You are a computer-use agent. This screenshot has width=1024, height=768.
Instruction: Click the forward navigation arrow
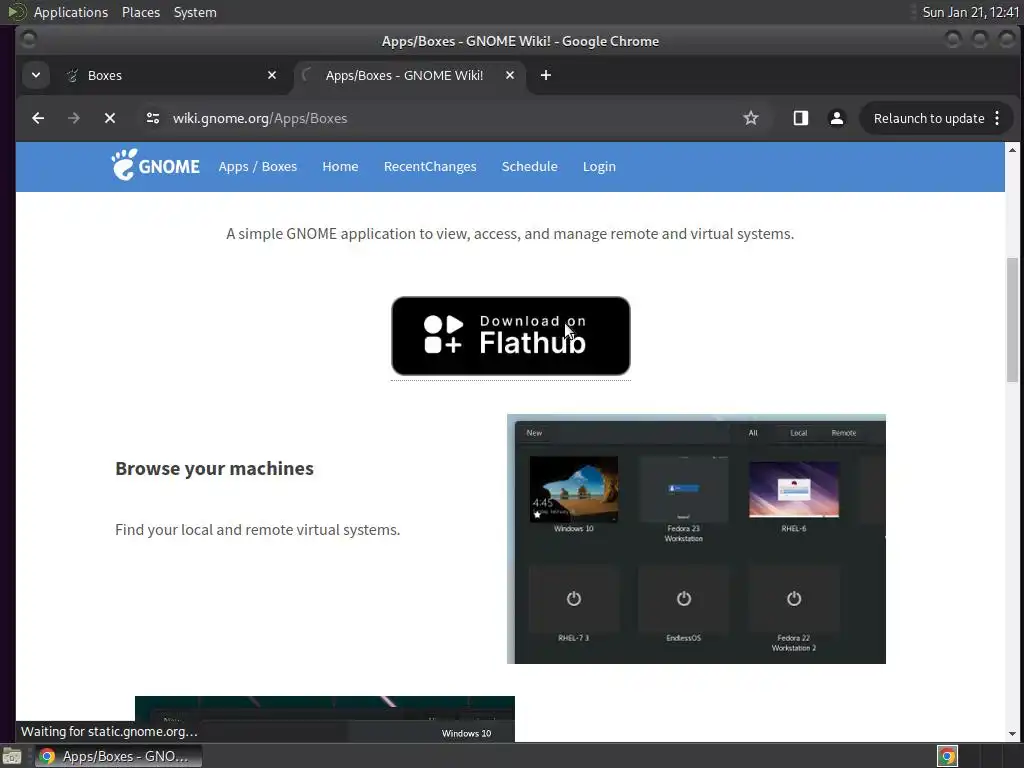click(x=74, y=118)
